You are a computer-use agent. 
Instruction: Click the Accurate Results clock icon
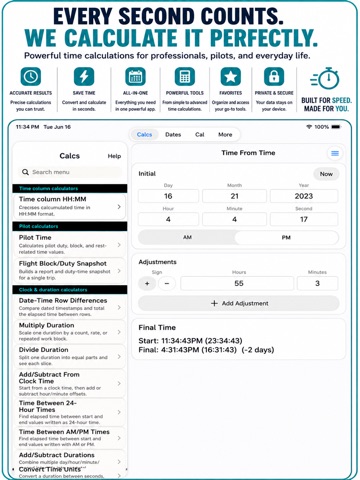tap(31, 76)
